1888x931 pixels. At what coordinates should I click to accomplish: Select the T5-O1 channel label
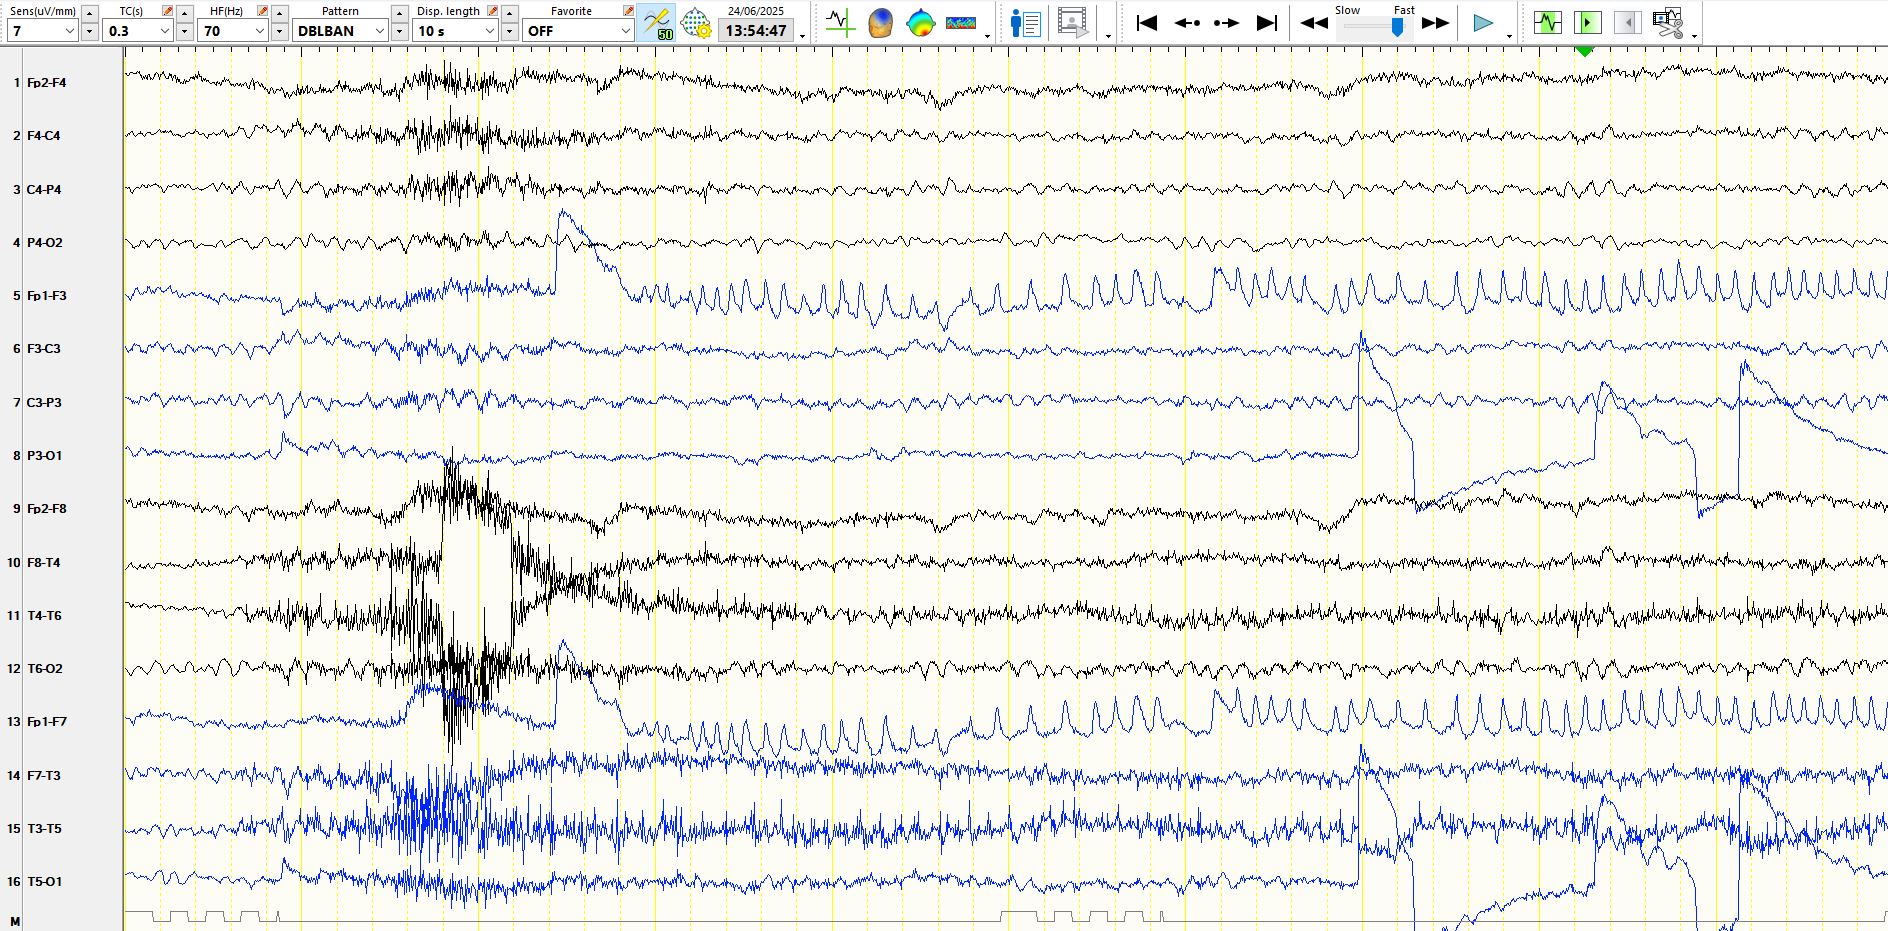44,882
